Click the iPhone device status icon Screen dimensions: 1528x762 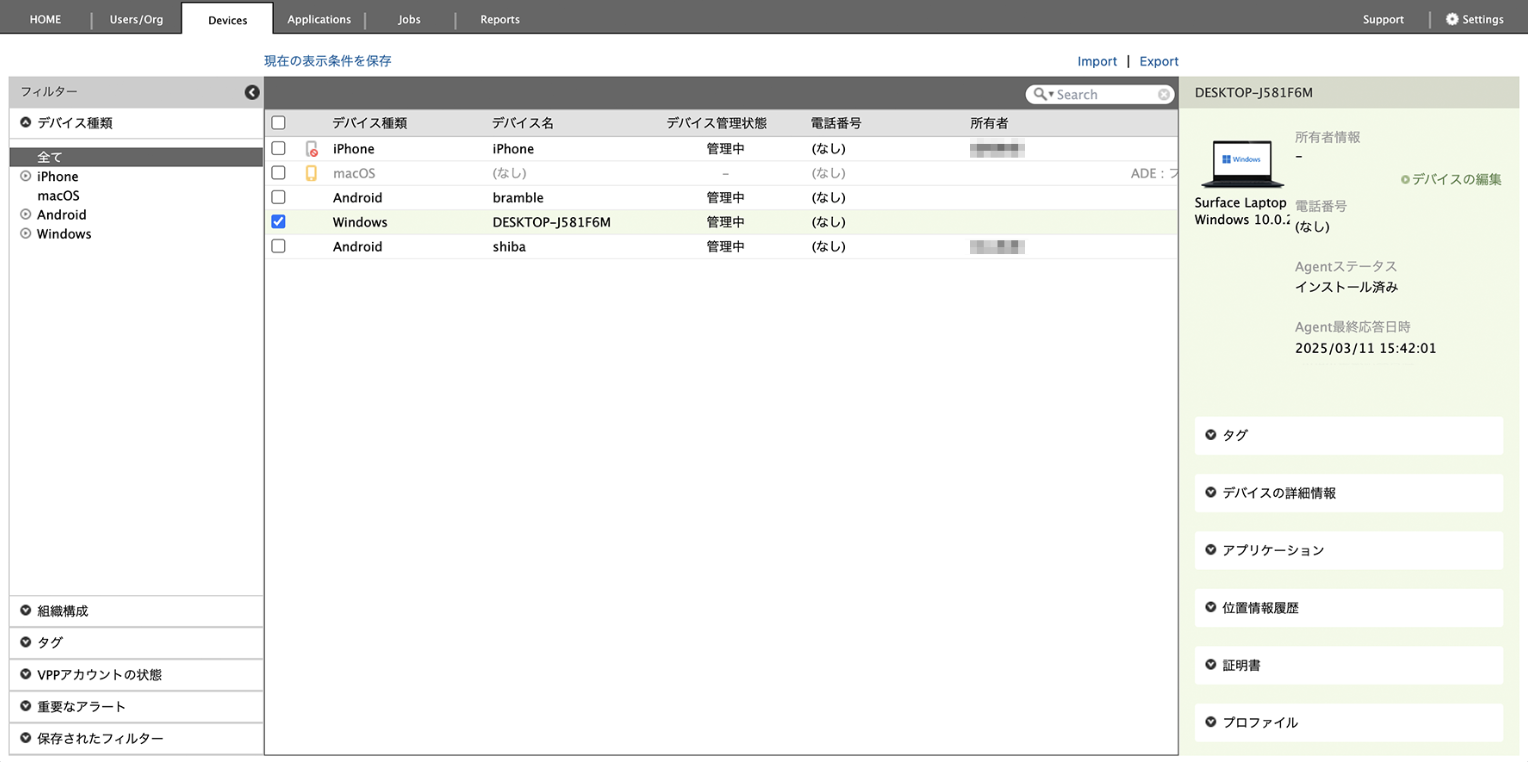tap(311, 149)
